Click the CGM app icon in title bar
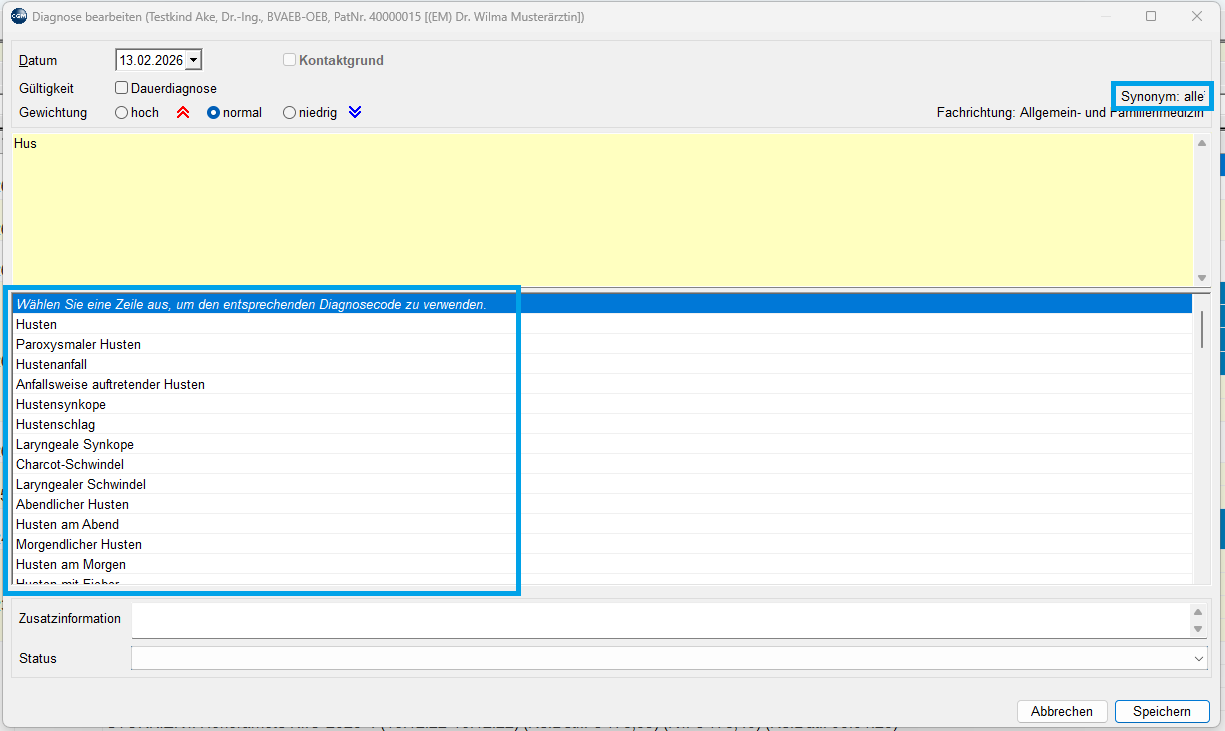This screenshot has width=1225, height=731. (18, 16)
